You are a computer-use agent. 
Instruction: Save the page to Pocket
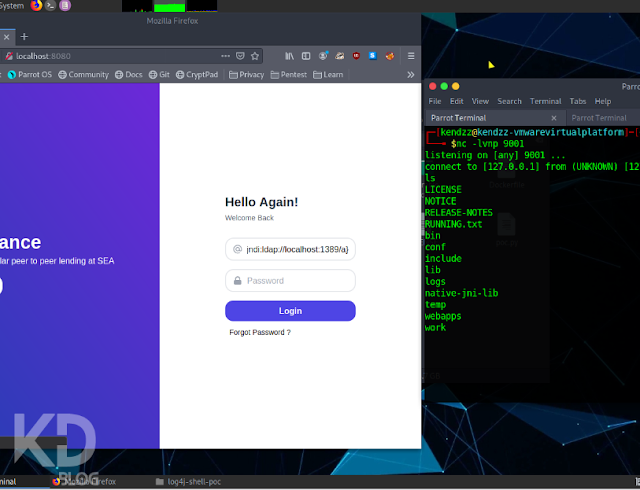[x=240, y=56]
